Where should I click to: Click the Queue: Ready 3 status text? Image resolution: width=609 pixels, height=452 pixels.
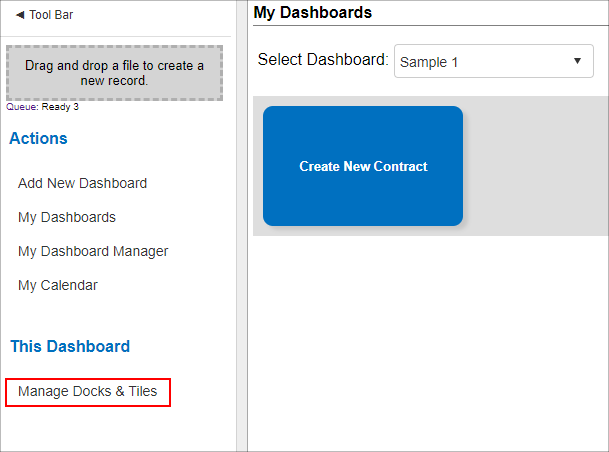coord(42,107)
